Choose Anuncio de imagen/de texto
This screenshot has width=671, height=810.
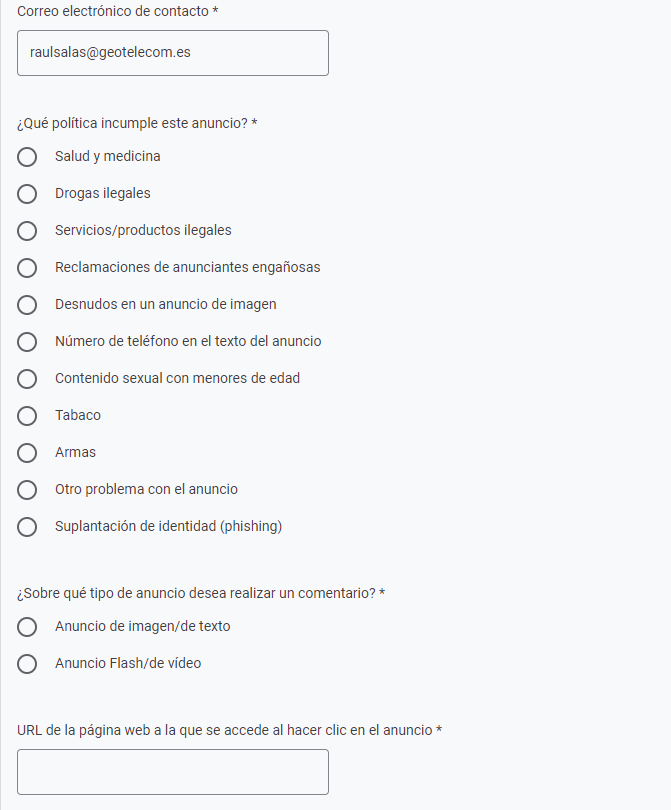coord(27,627)
